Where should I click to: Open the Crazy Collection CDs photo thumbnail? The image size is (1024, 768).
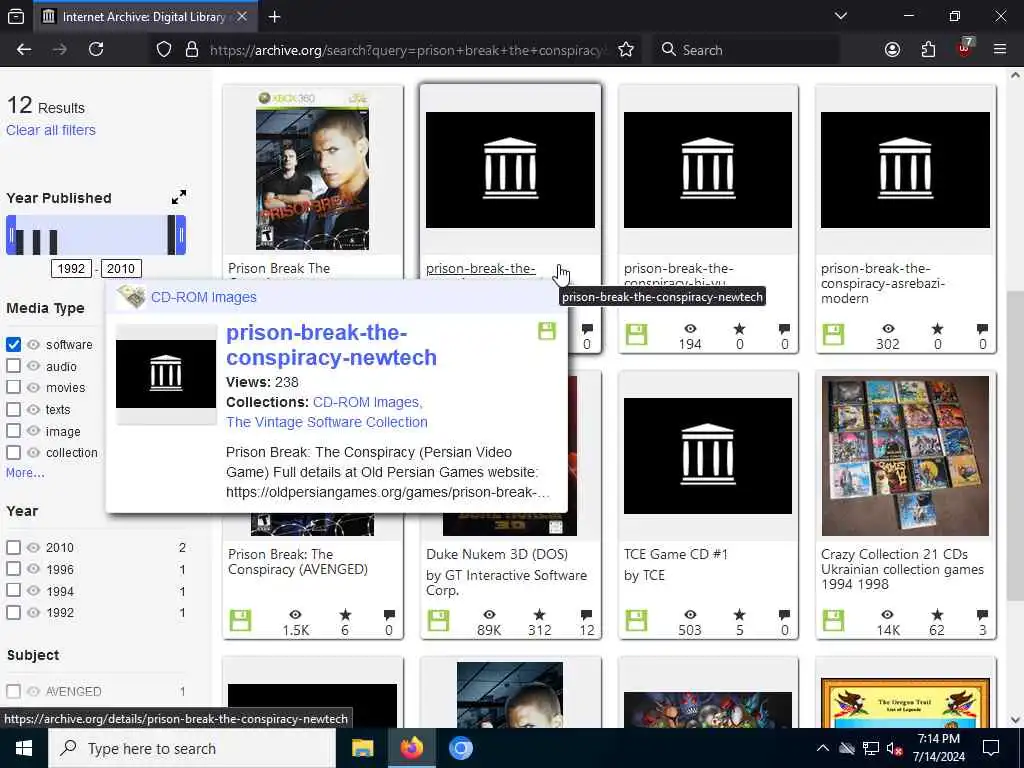pos(905,456)
